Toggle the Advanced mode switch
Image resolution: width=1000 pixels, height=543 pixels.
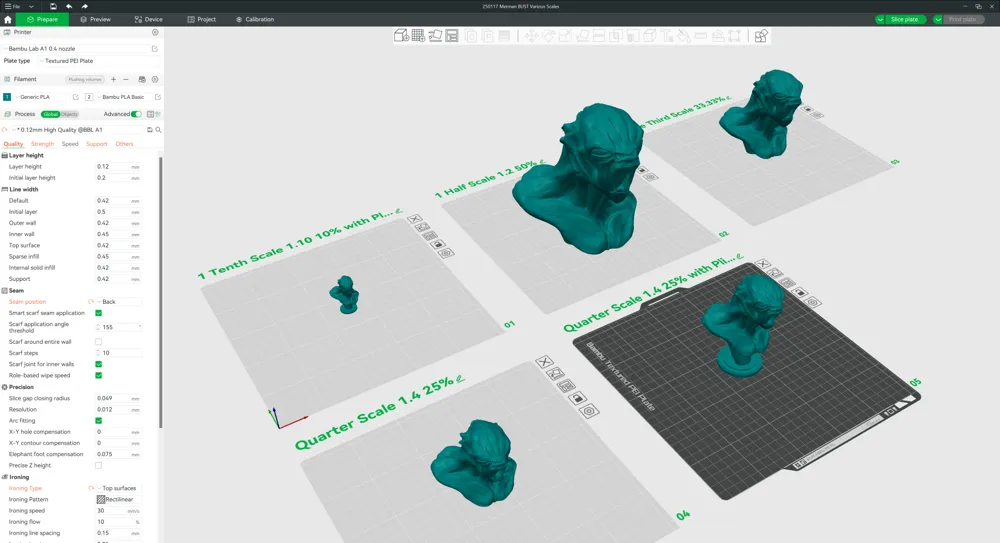[x=136, y=114]
